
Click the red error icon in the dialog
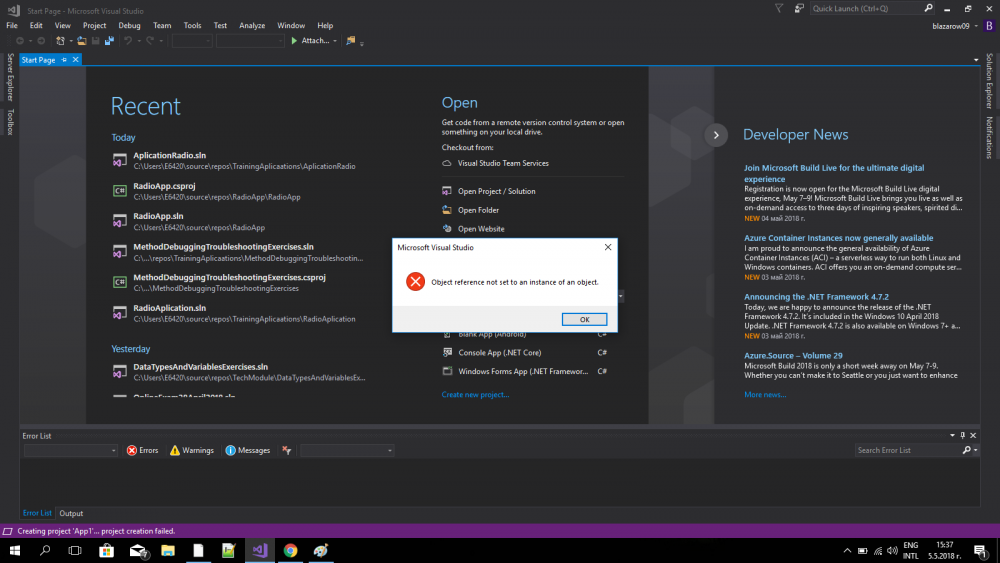[x=415, y=281]
